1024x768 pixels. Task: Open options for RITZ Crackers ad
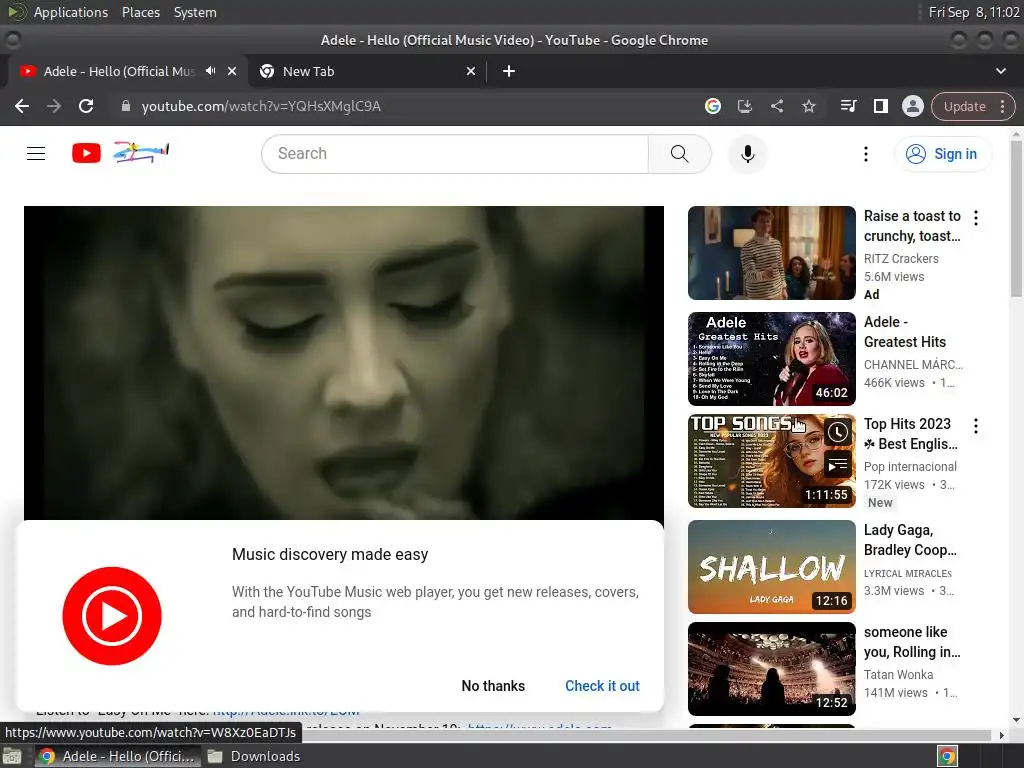[x=976, y=217]
